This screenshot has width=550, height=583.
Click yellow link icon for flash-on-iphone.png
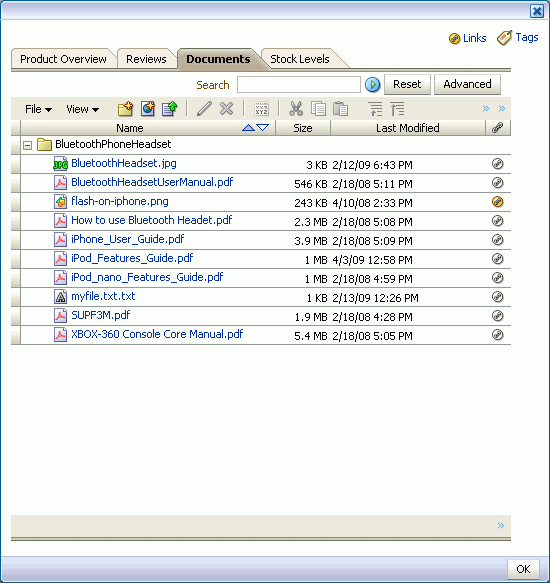click(498, 202)
